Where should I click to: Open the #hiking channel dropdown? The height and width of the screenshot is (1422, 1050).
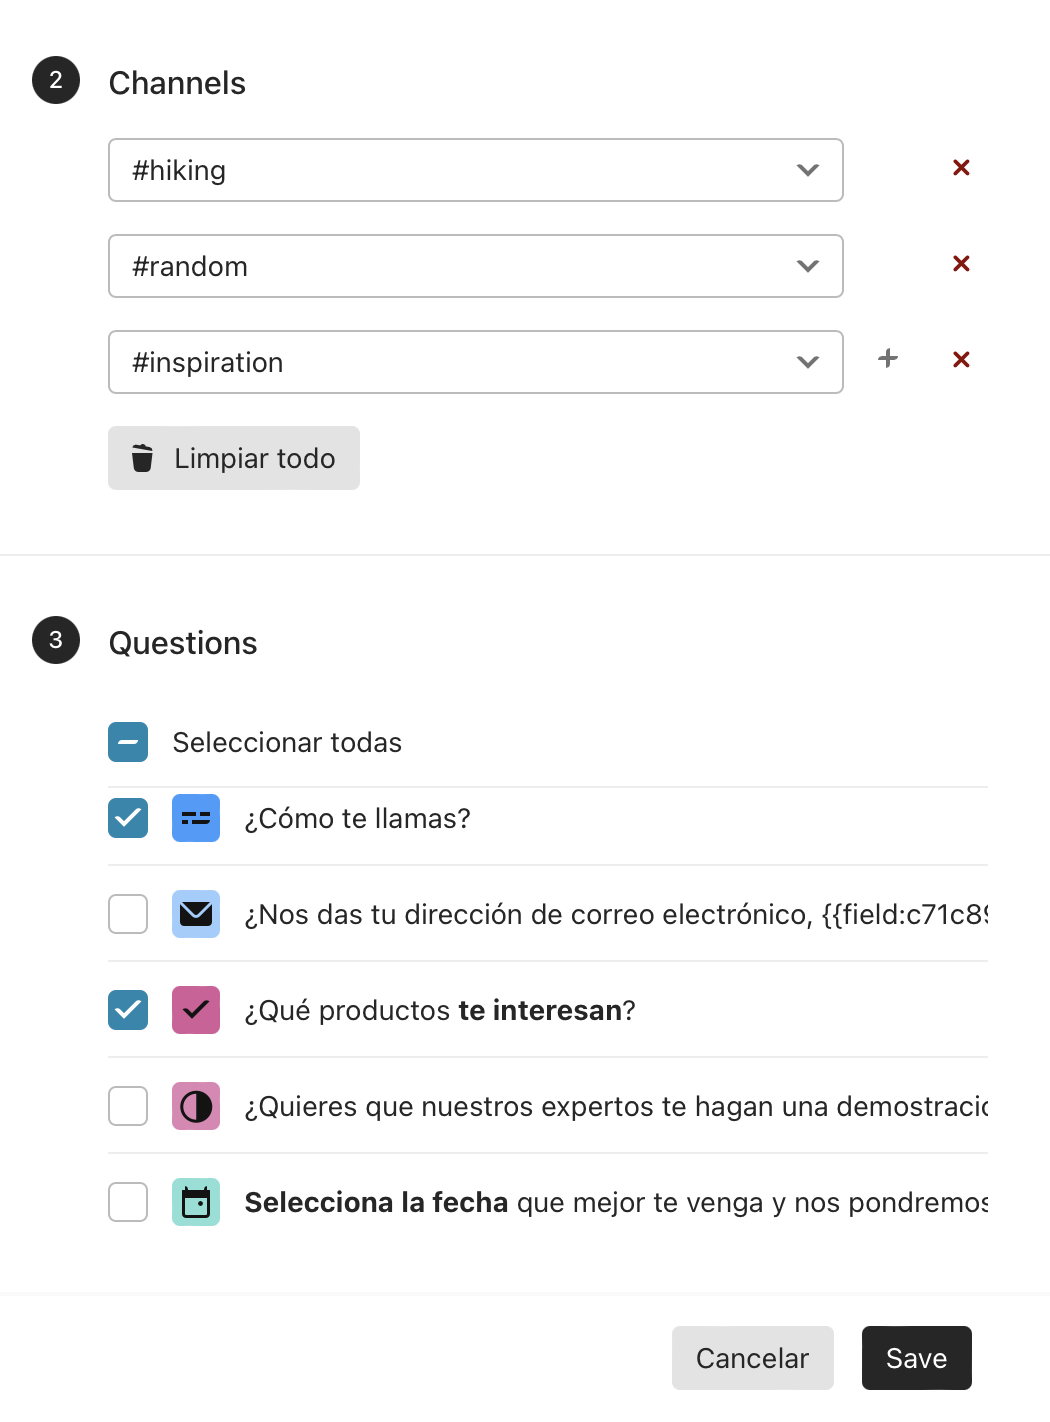click(476, 170)
